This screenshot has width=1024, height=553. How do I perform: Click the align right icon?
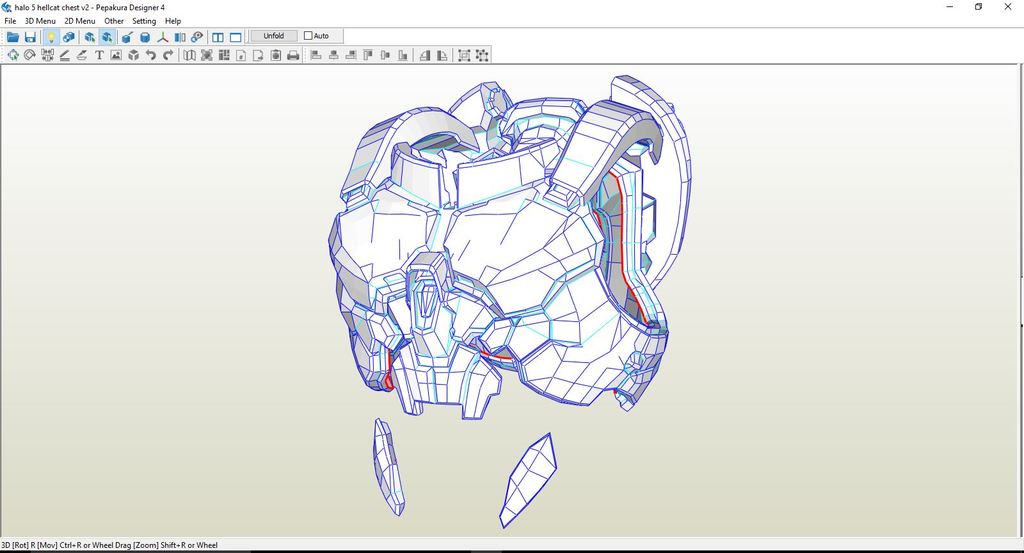pos(351,55)
